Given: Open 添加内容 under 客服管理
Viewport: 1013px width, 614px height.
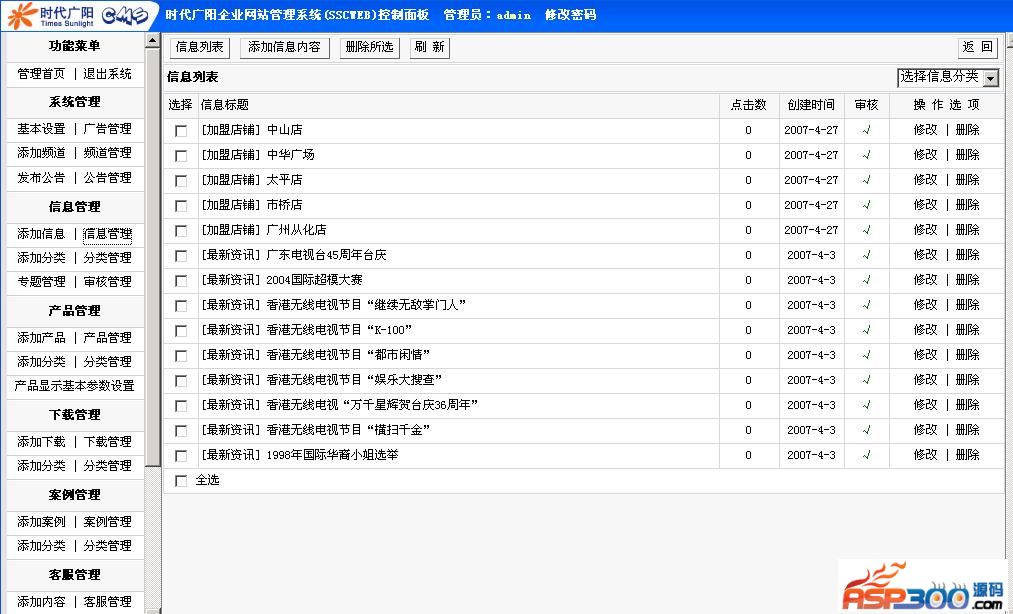Looking at the screenshot, I should 41,601.
